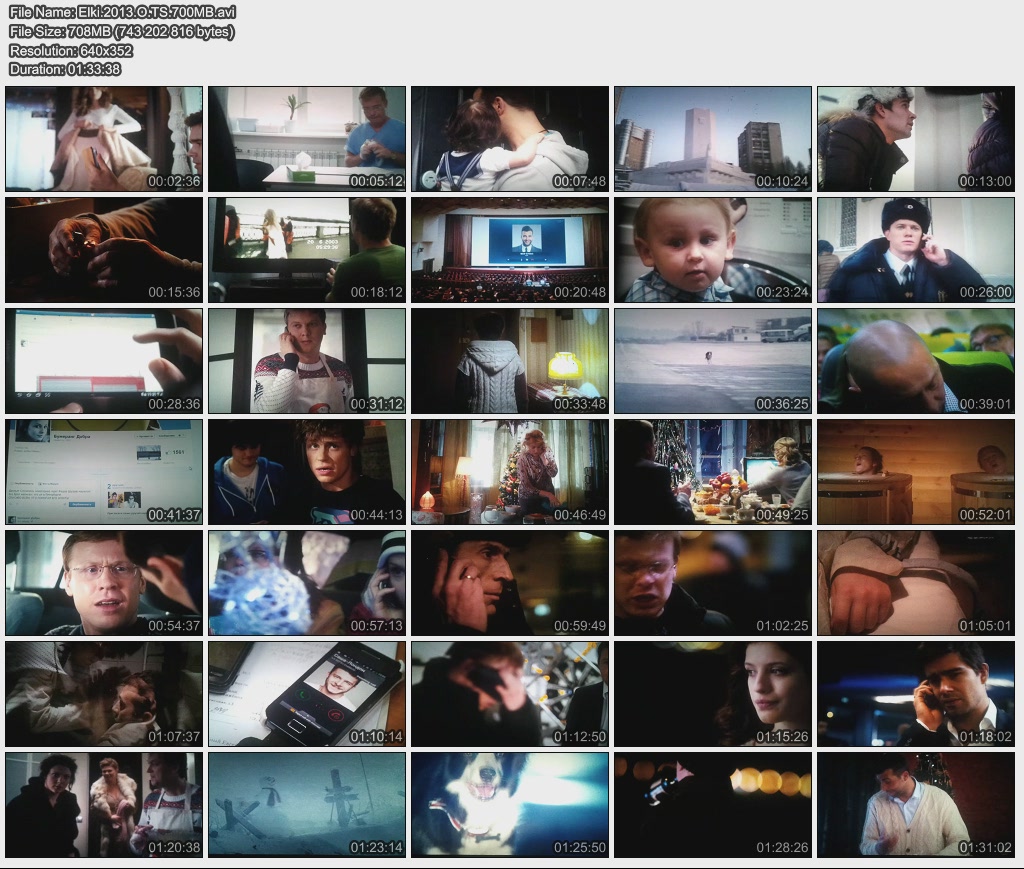Screen dimensions: 1024x869
Task: Open the social network page frame at 00:41:37
Action: pos(104,472)
